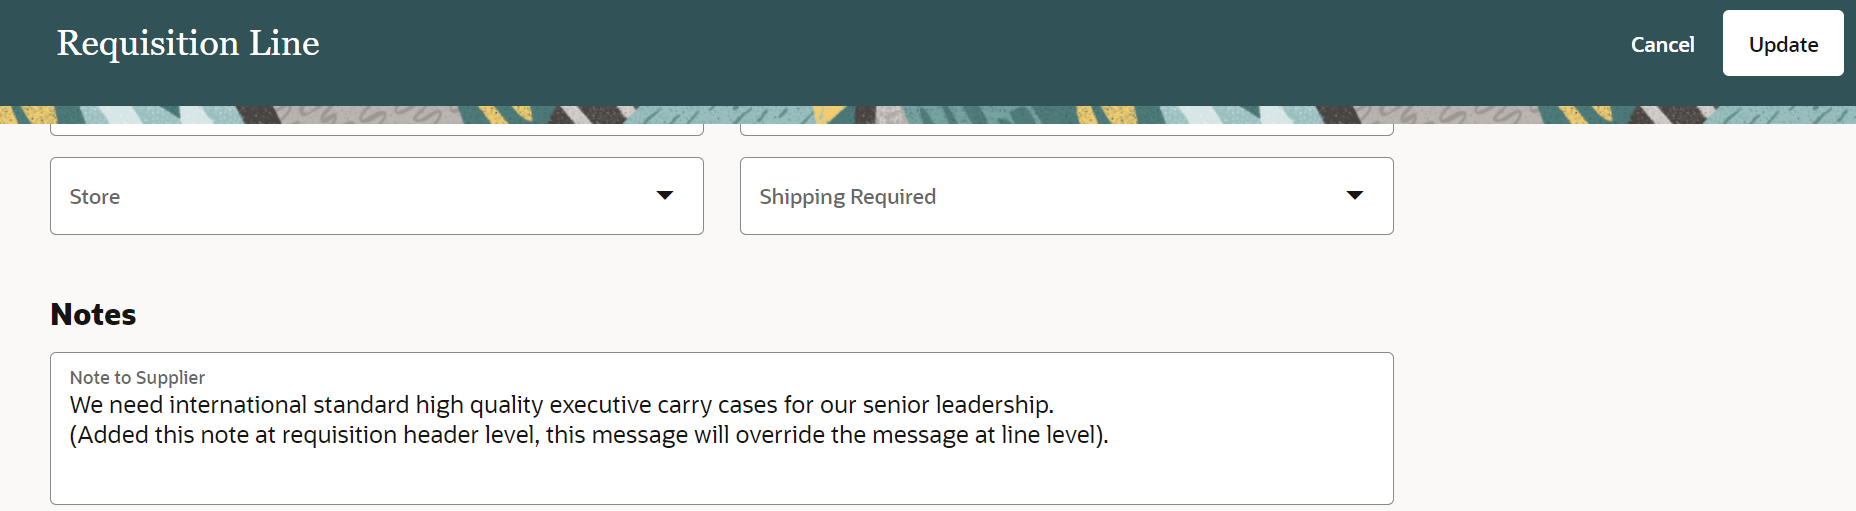Click the partially hidden field above Shipping Required
The width and height of the screenshot is (1856, 511).
pyautogui.click(x=1066, y=130)
